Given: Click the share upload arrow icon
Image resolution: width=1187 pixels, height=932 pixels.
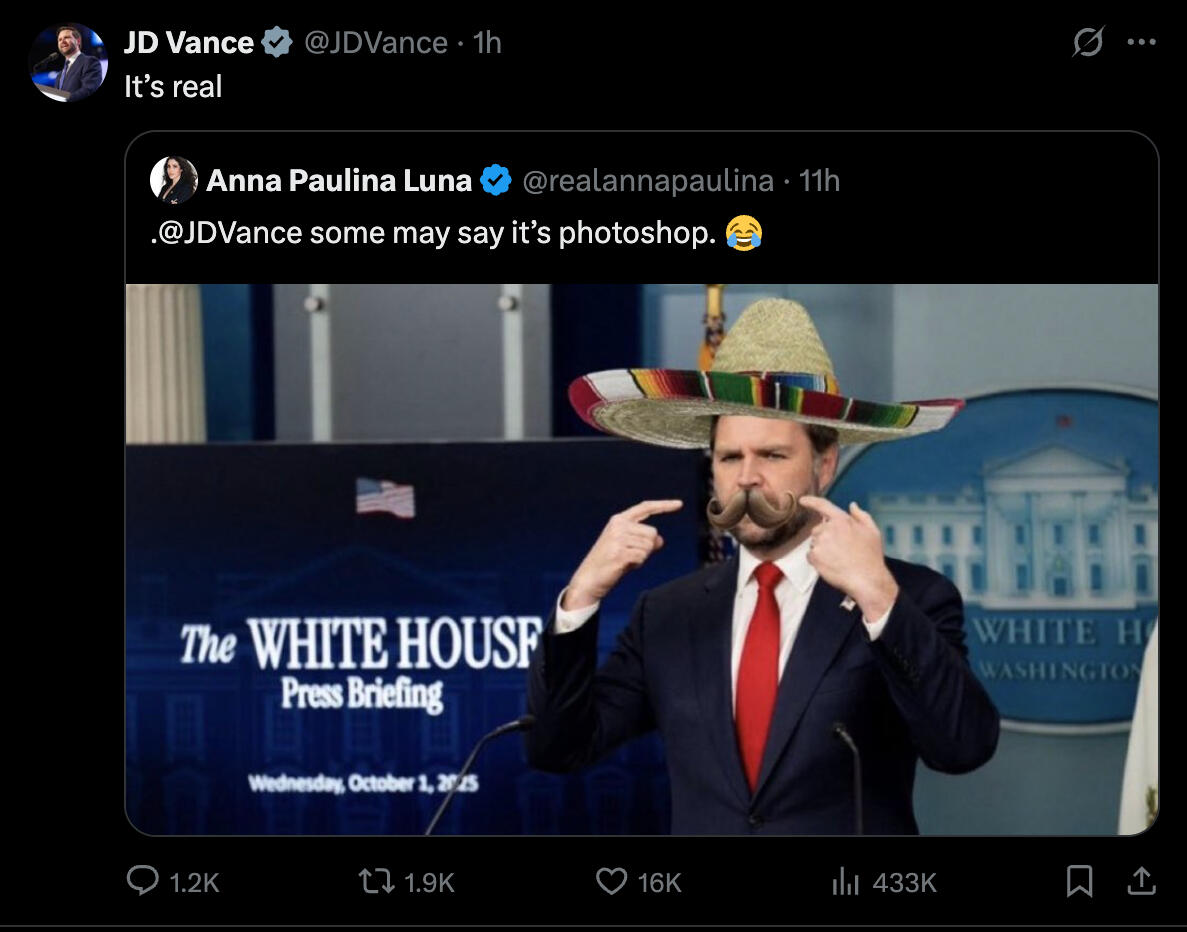Looking at the screenshot, I should pos(1140,881).
